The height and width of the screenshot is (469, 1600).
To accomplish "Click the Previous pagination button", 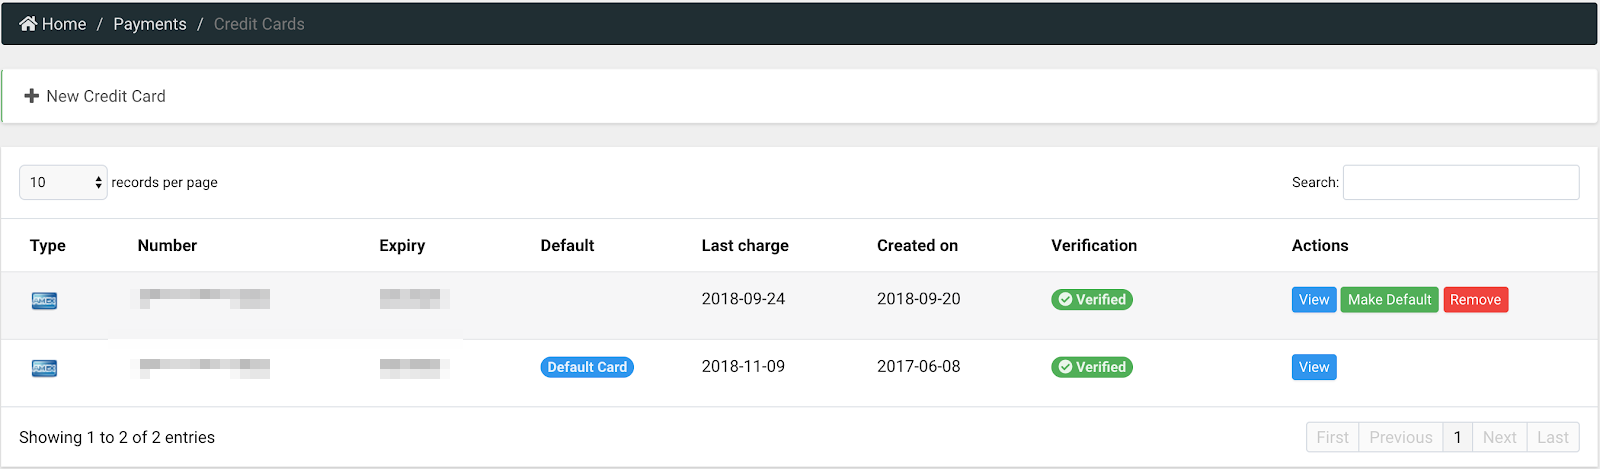I will pyautogui.click(x=1400, y=437).
